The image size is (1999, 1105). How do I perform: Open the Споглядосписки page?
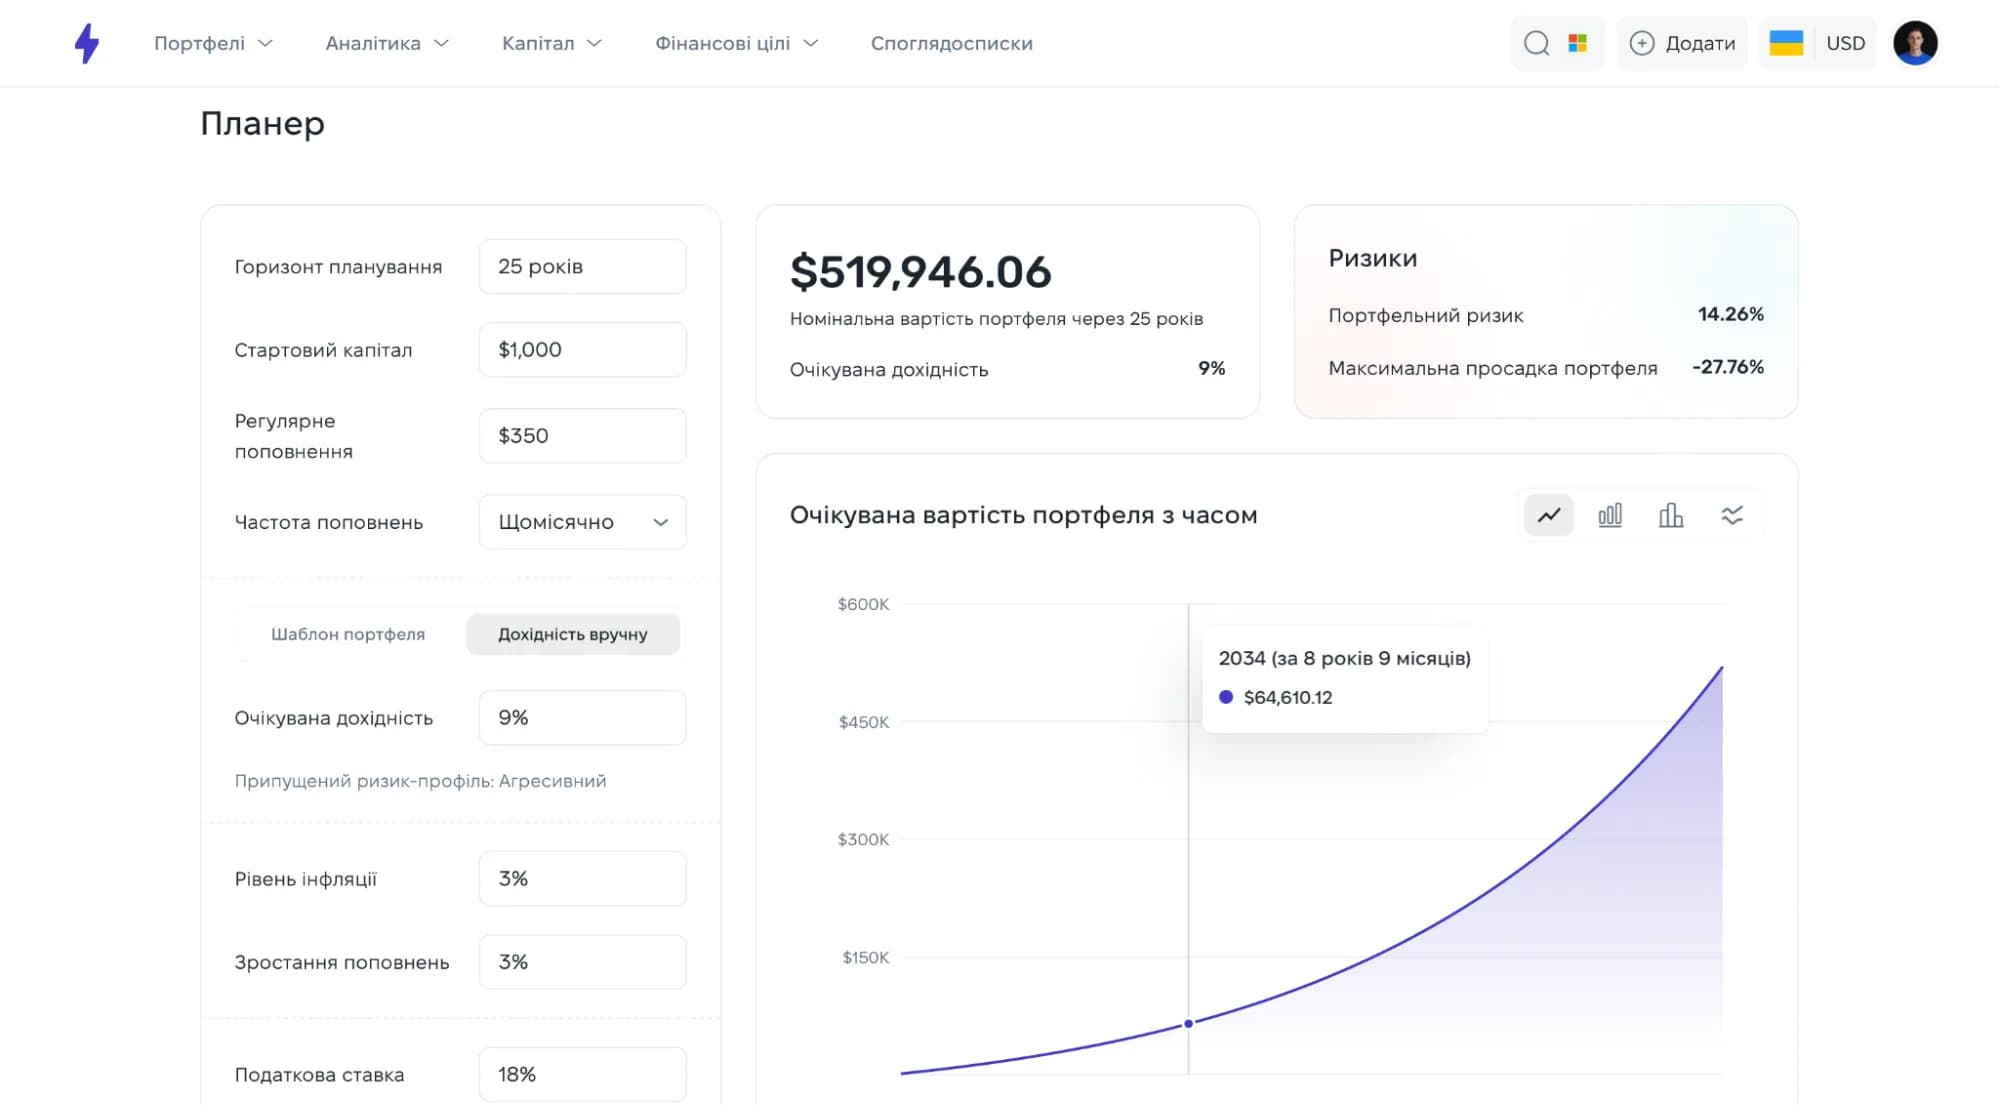952,43
